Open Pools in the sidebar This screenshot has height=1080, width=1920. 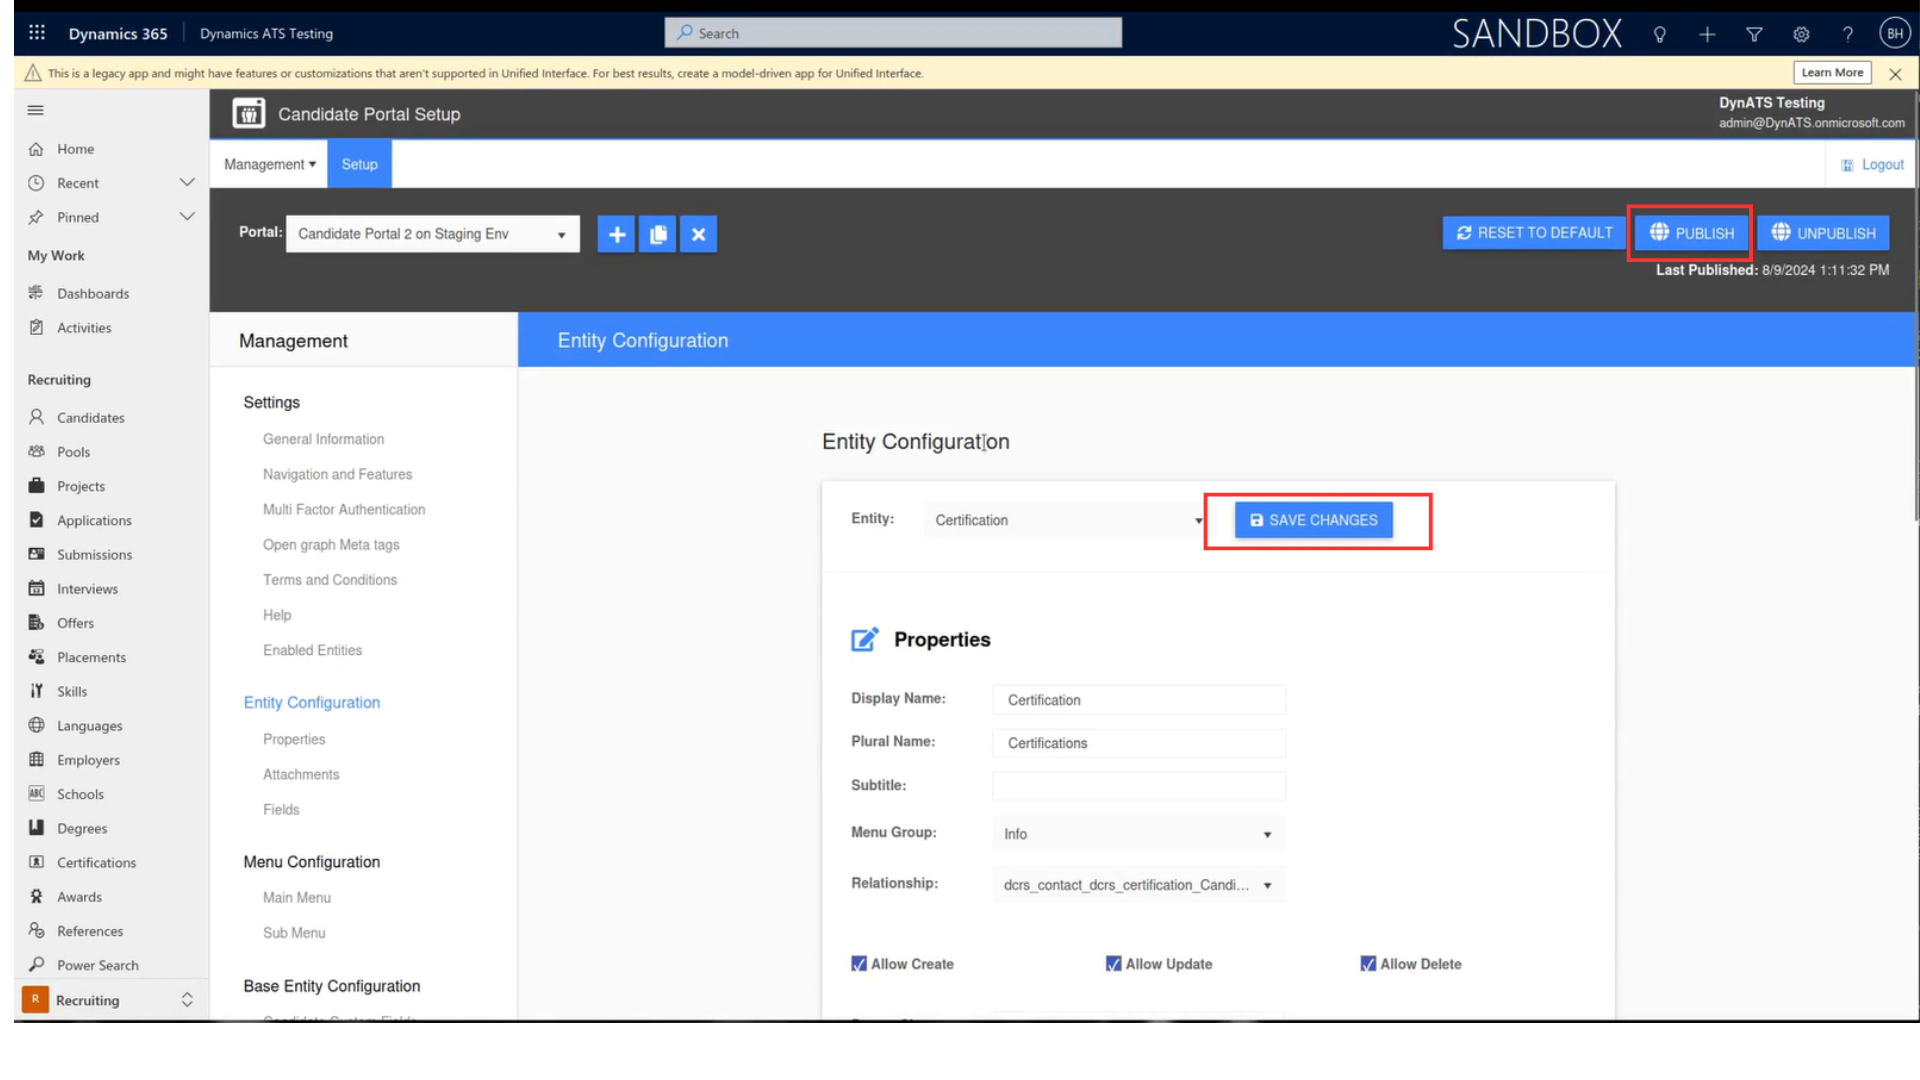coord(73,452)
